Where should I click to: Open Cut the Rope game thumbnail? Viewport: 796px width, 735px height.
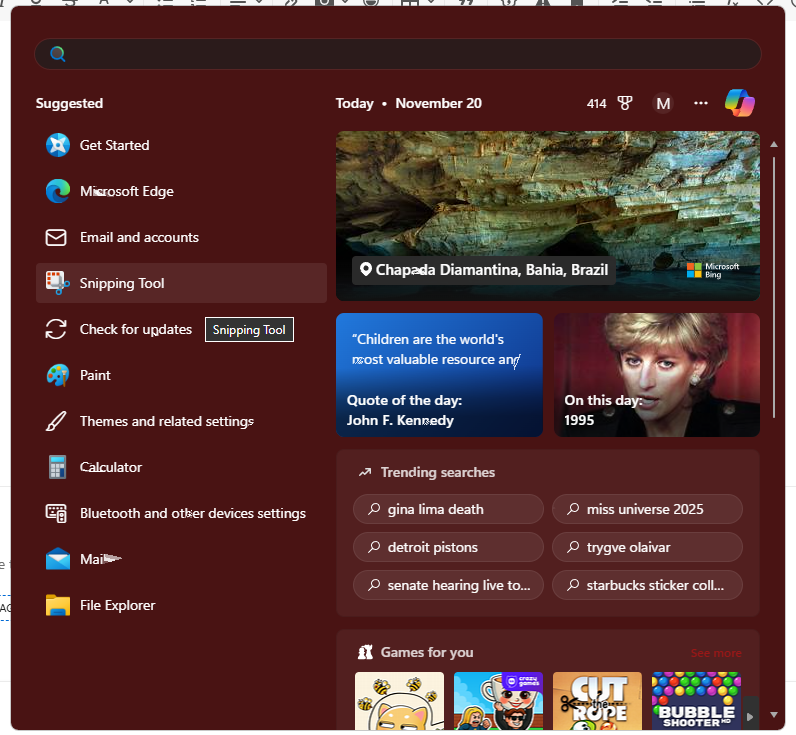[598, 701]
